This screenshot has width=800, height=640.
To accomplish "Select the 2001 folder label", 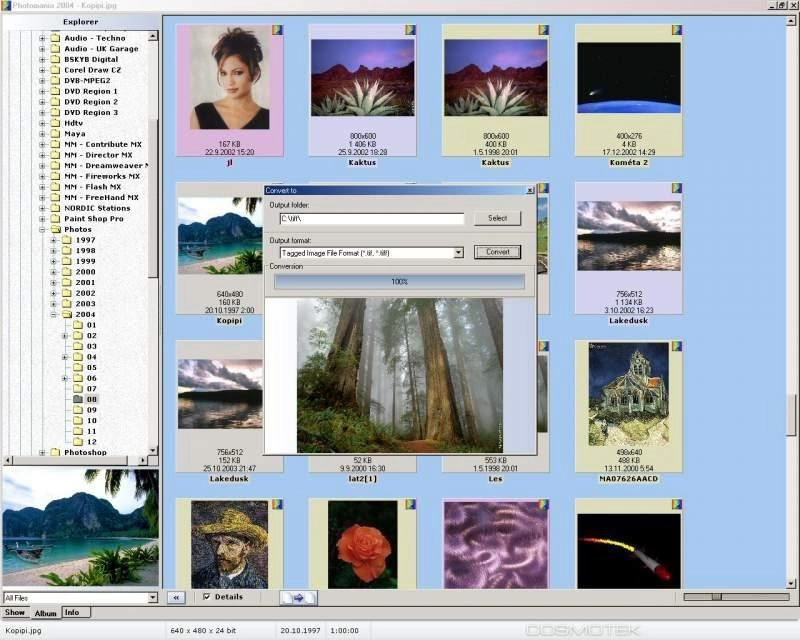I will (x=85, y=282).
